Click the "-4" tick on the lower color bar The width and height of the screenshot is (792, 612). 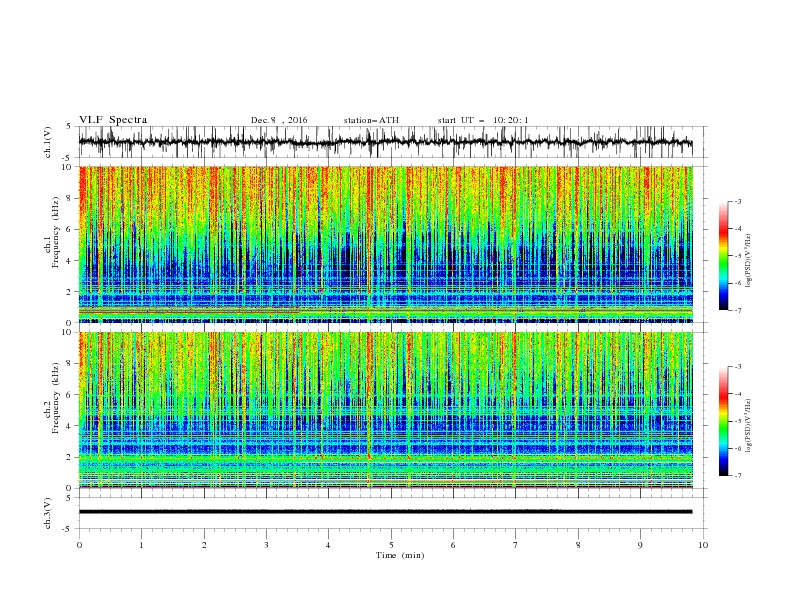(x=738, y=394)
